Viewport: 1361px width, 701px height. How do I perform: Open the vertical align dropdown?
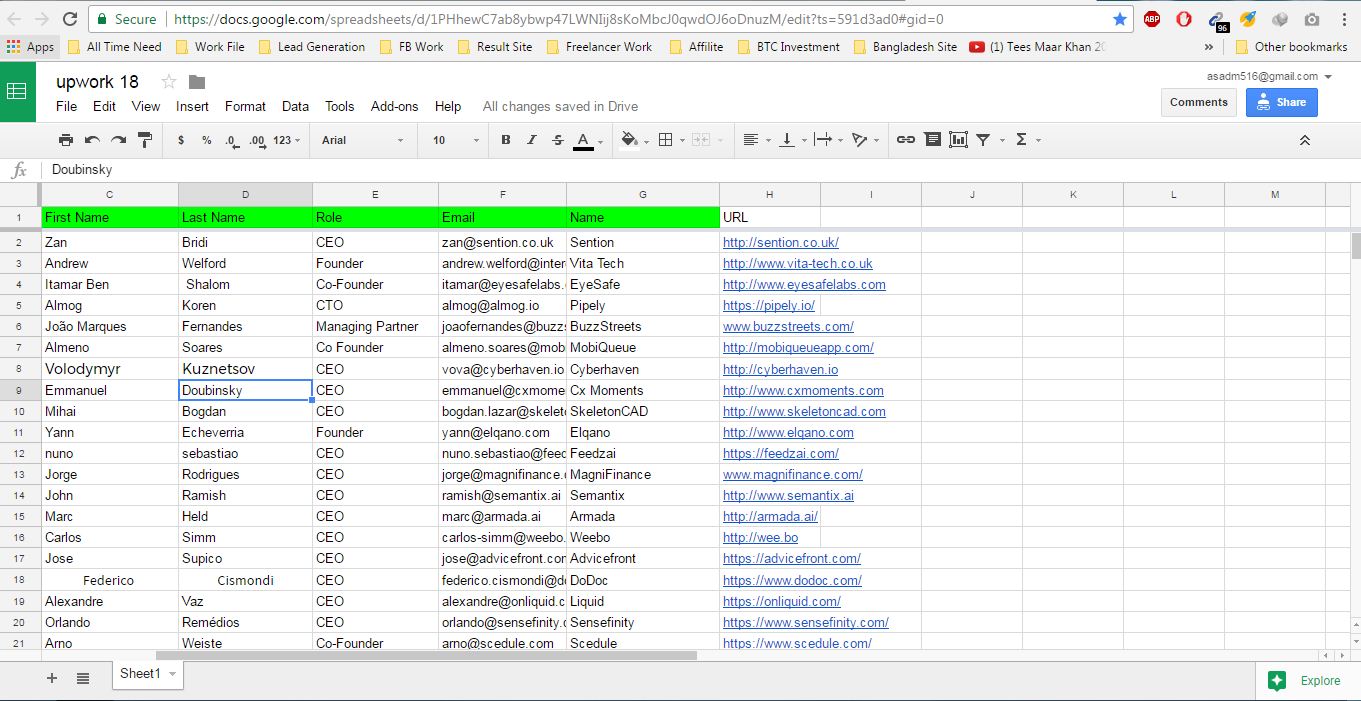792,140
